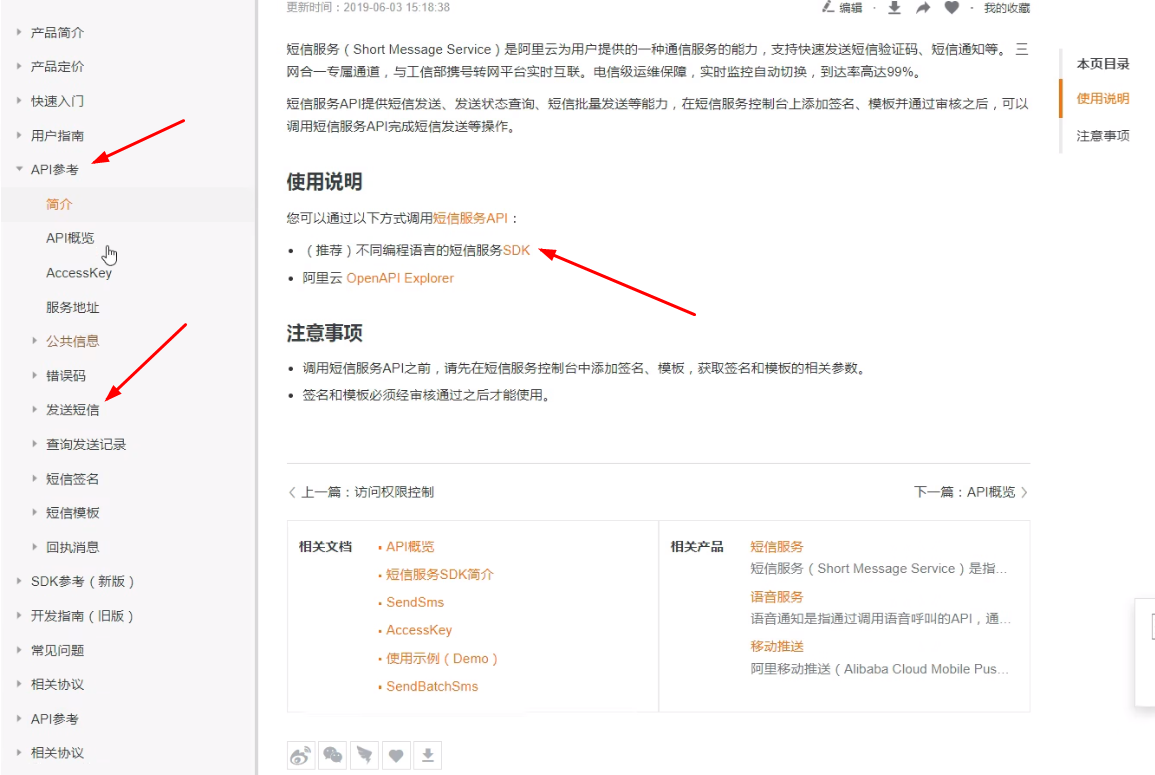1155x775 pixels.
Task: Click the heart icon beside 我的收藏
Action: (x=952, y=7)
